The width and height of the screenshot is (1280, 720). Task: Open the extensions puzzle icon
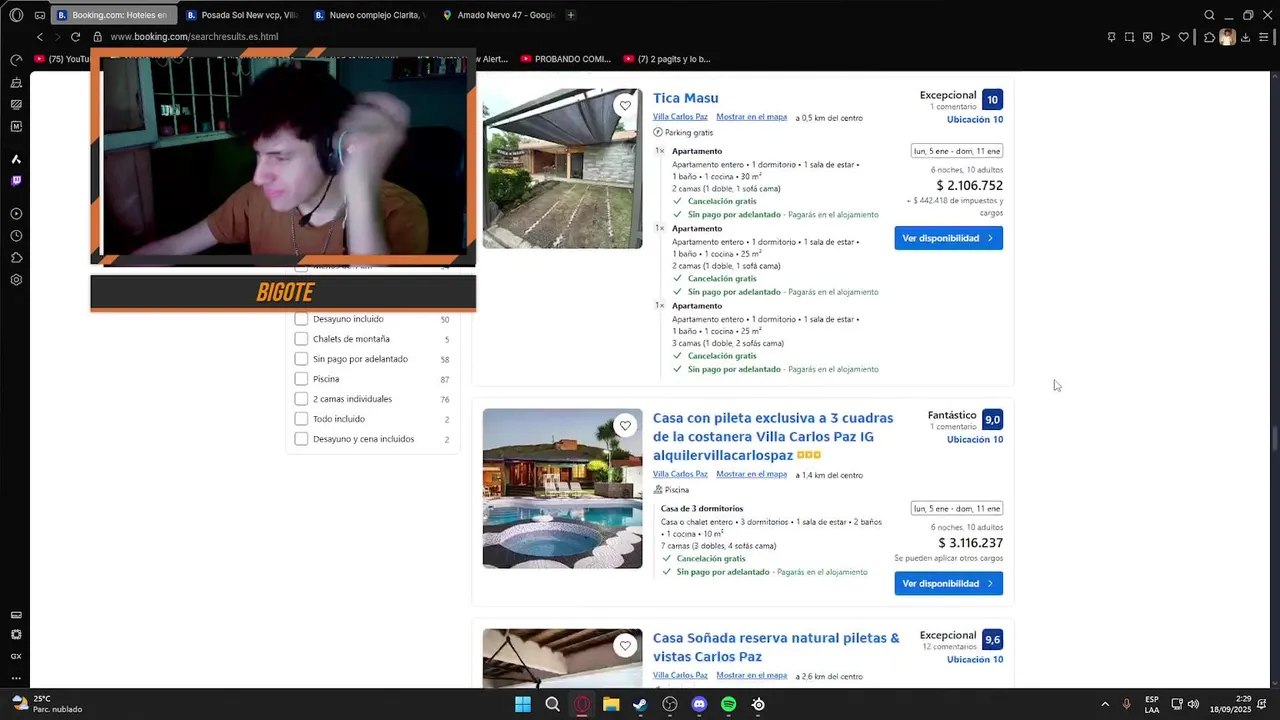(x=1209, y=37)
